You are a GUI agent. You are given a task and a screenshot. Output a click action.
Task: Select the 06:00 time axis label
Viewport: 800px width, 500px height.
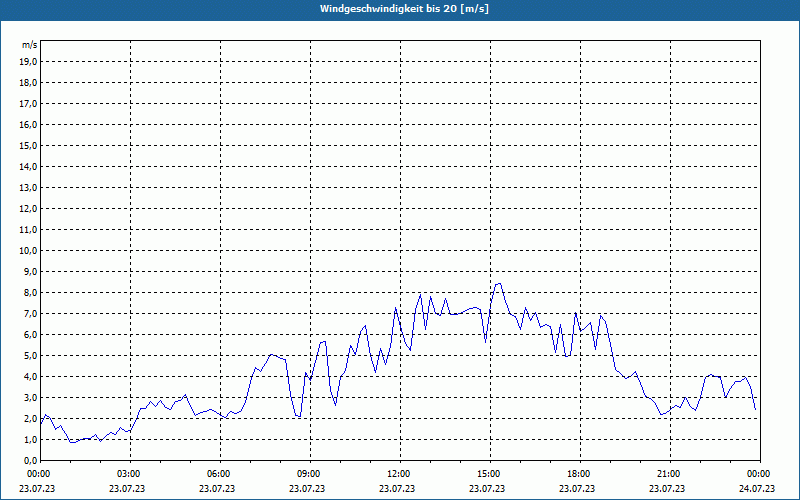(x=218, y=474)
